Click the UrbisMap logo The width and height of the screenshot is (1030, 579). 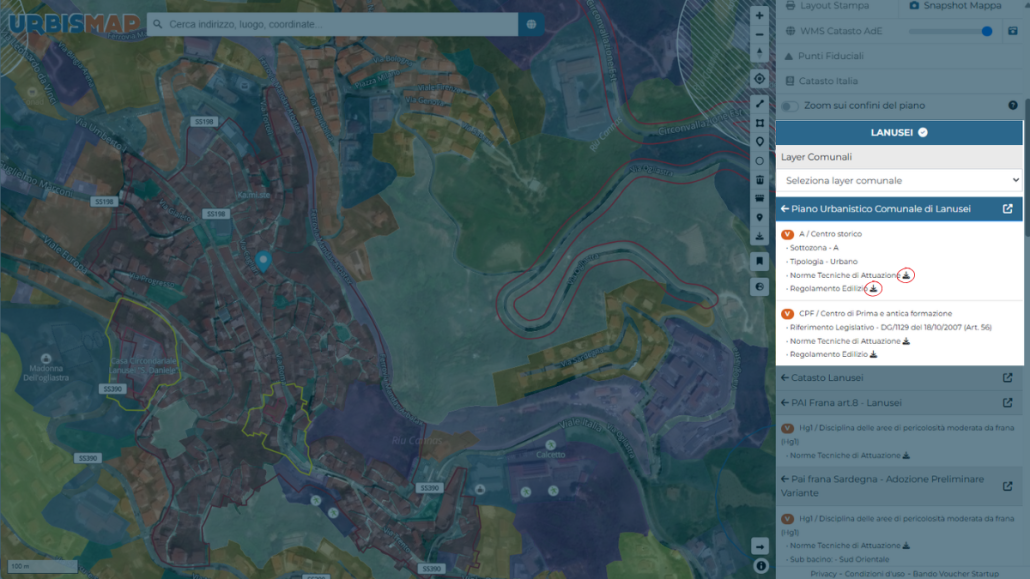tap(74, 24)
